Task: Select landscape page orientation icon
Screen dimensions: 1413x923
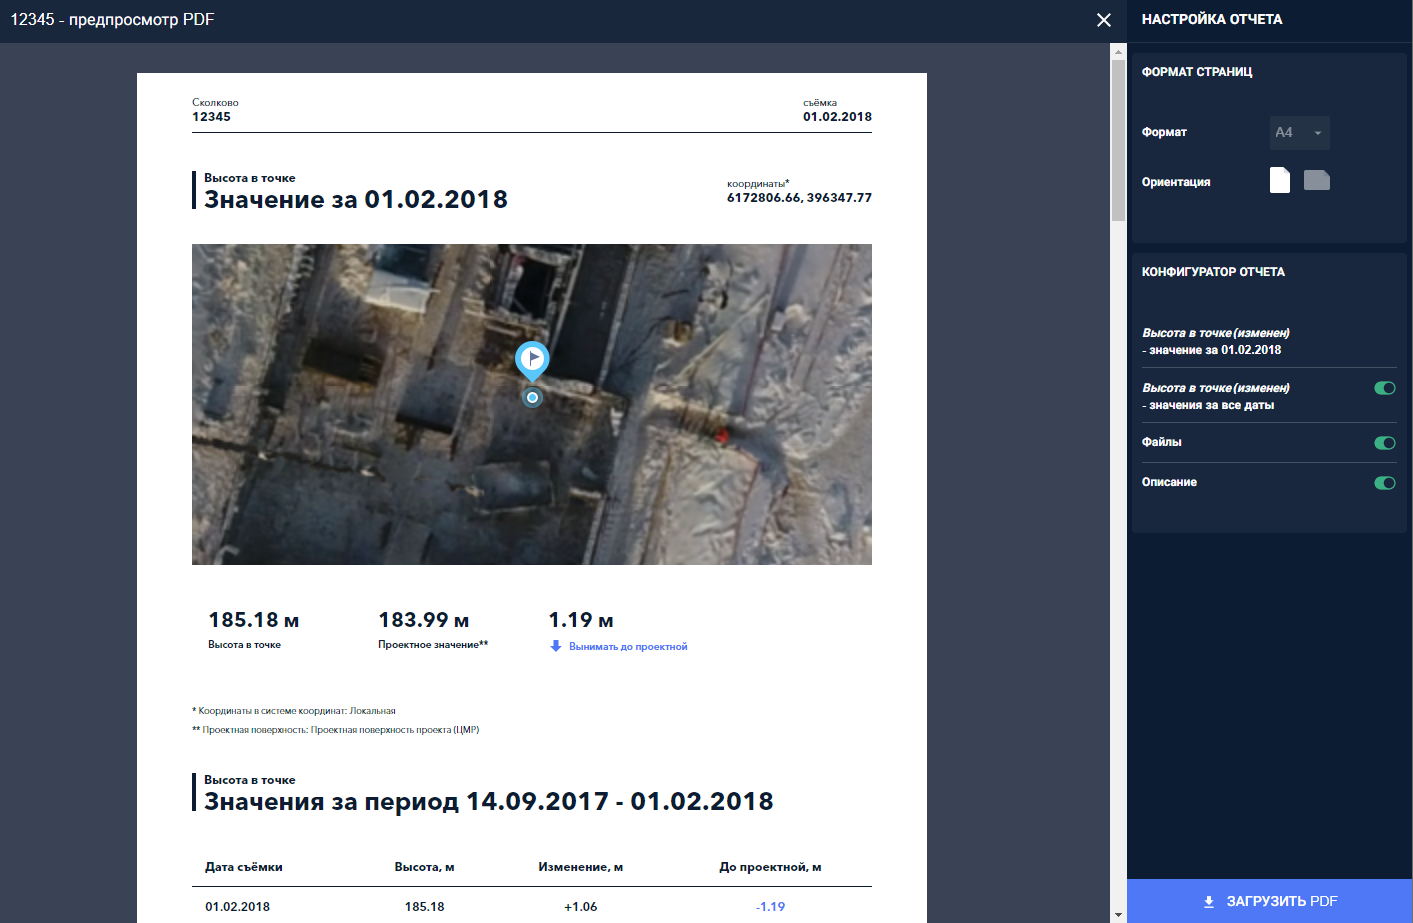Action: point(1316,180)
